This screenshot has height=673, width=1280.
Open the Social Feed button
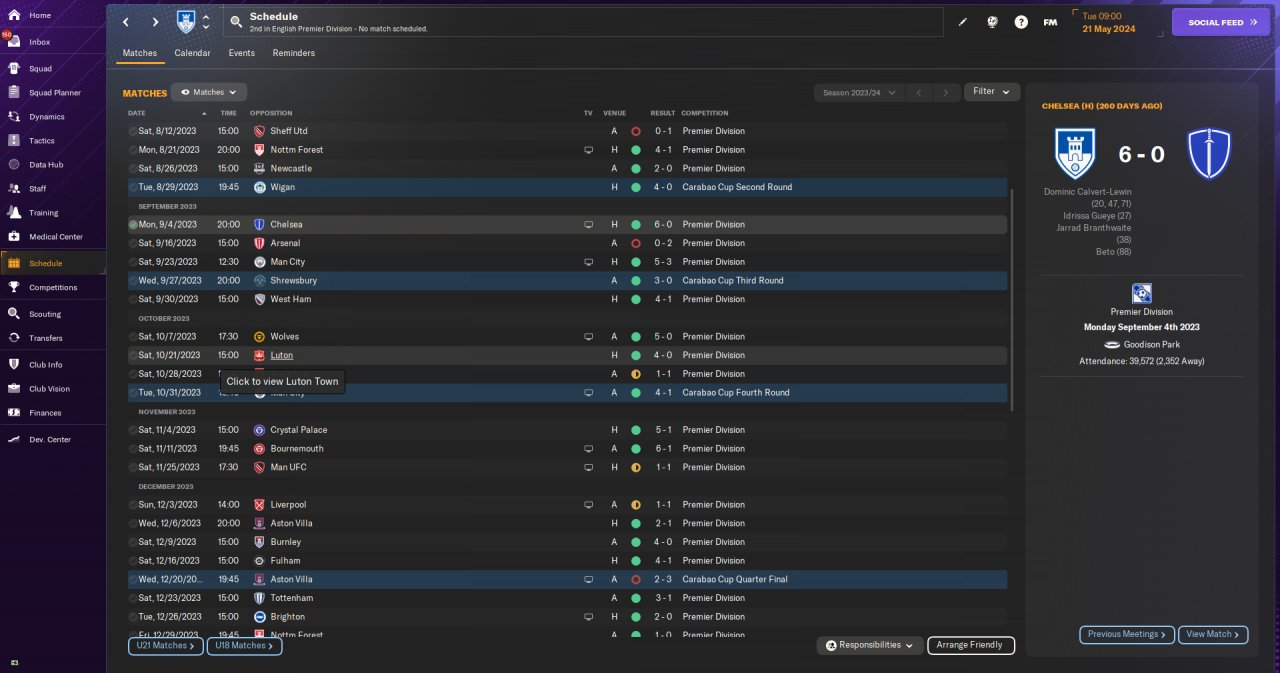pos(1220,22)
